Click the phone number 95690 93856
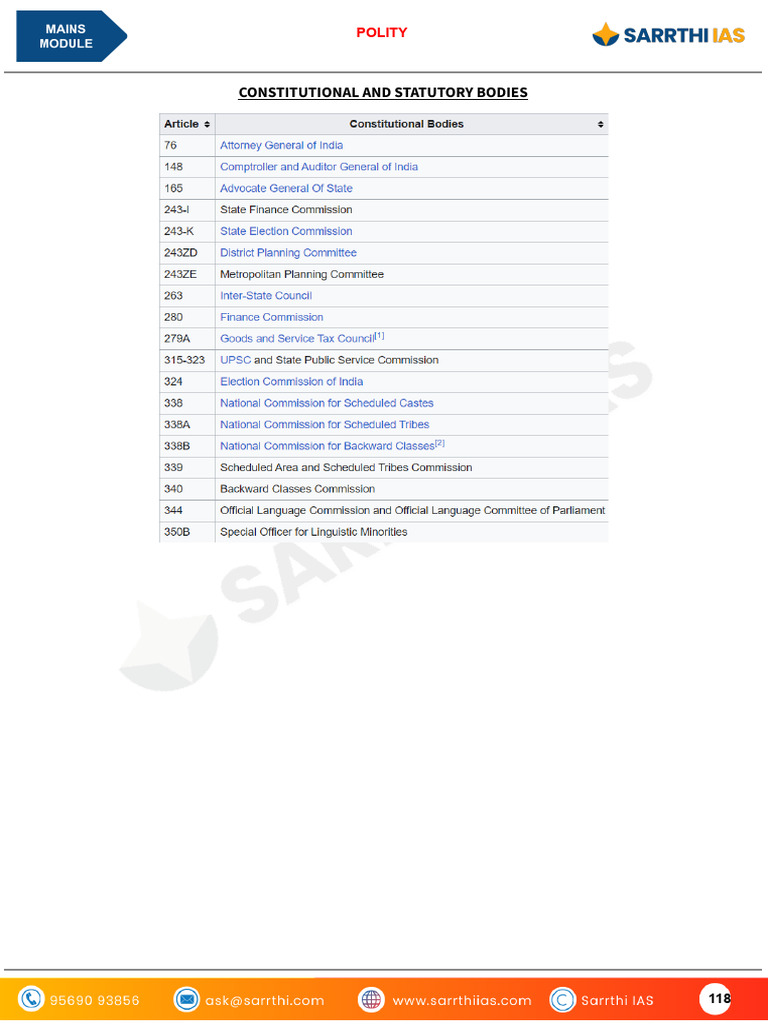This screenshot has height=1024, width=768. tap(94, 1000)
